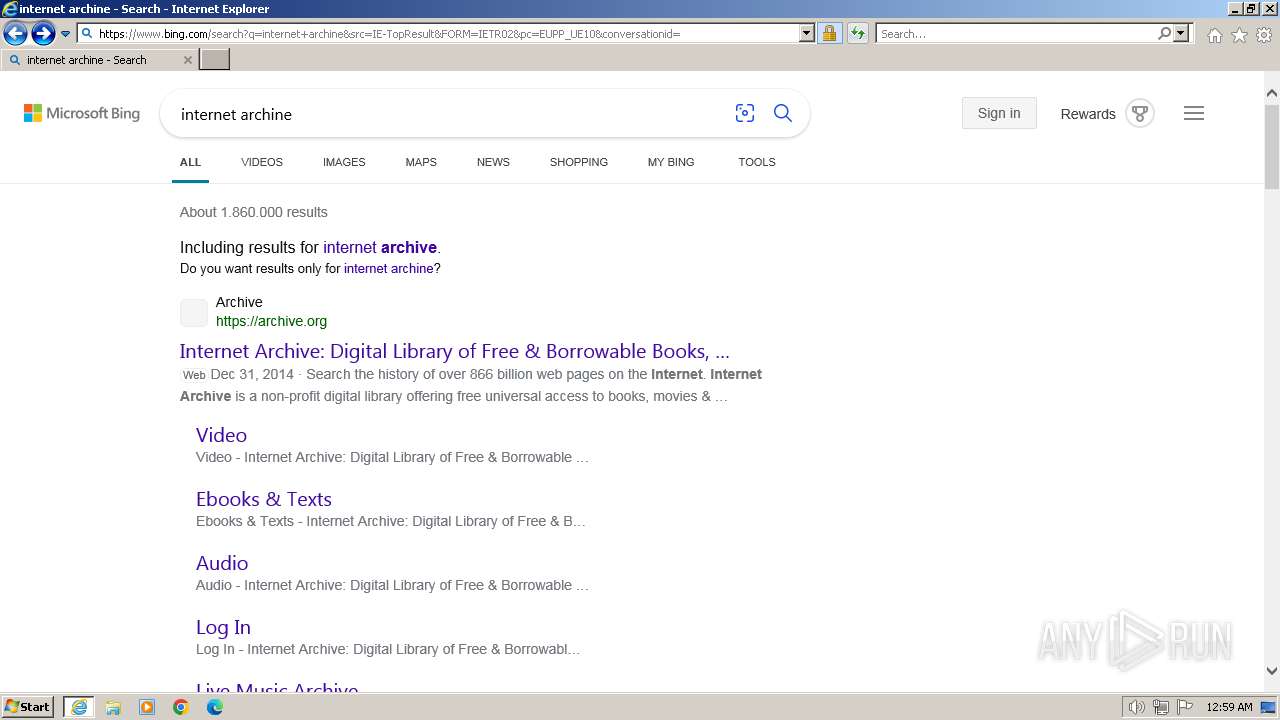
Task: Expand the IE search provider dropdown
Action: 1181,34
